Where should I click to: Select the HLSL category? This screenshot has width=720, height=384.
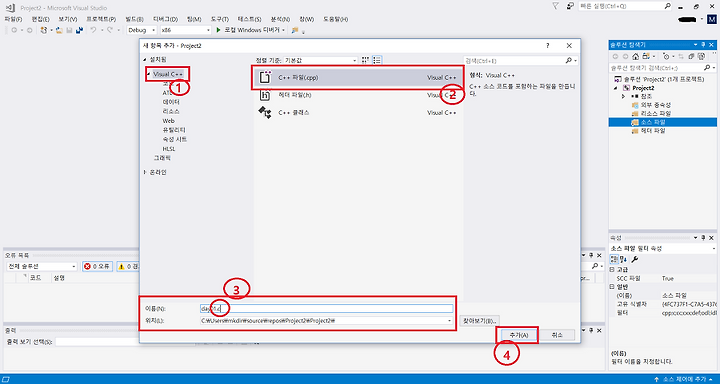click(x=169, y=149)
